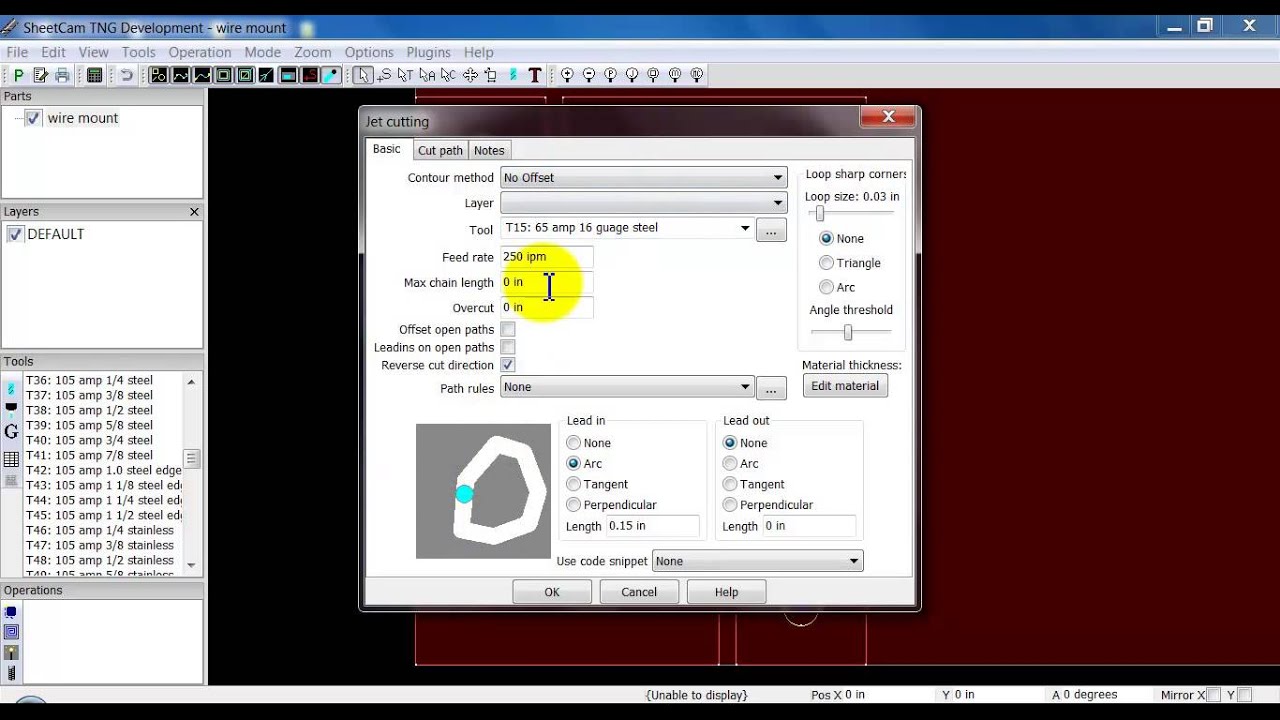Switch to the Cut path tab
The image size is (1280, 720).
click(x=440, y=150)
